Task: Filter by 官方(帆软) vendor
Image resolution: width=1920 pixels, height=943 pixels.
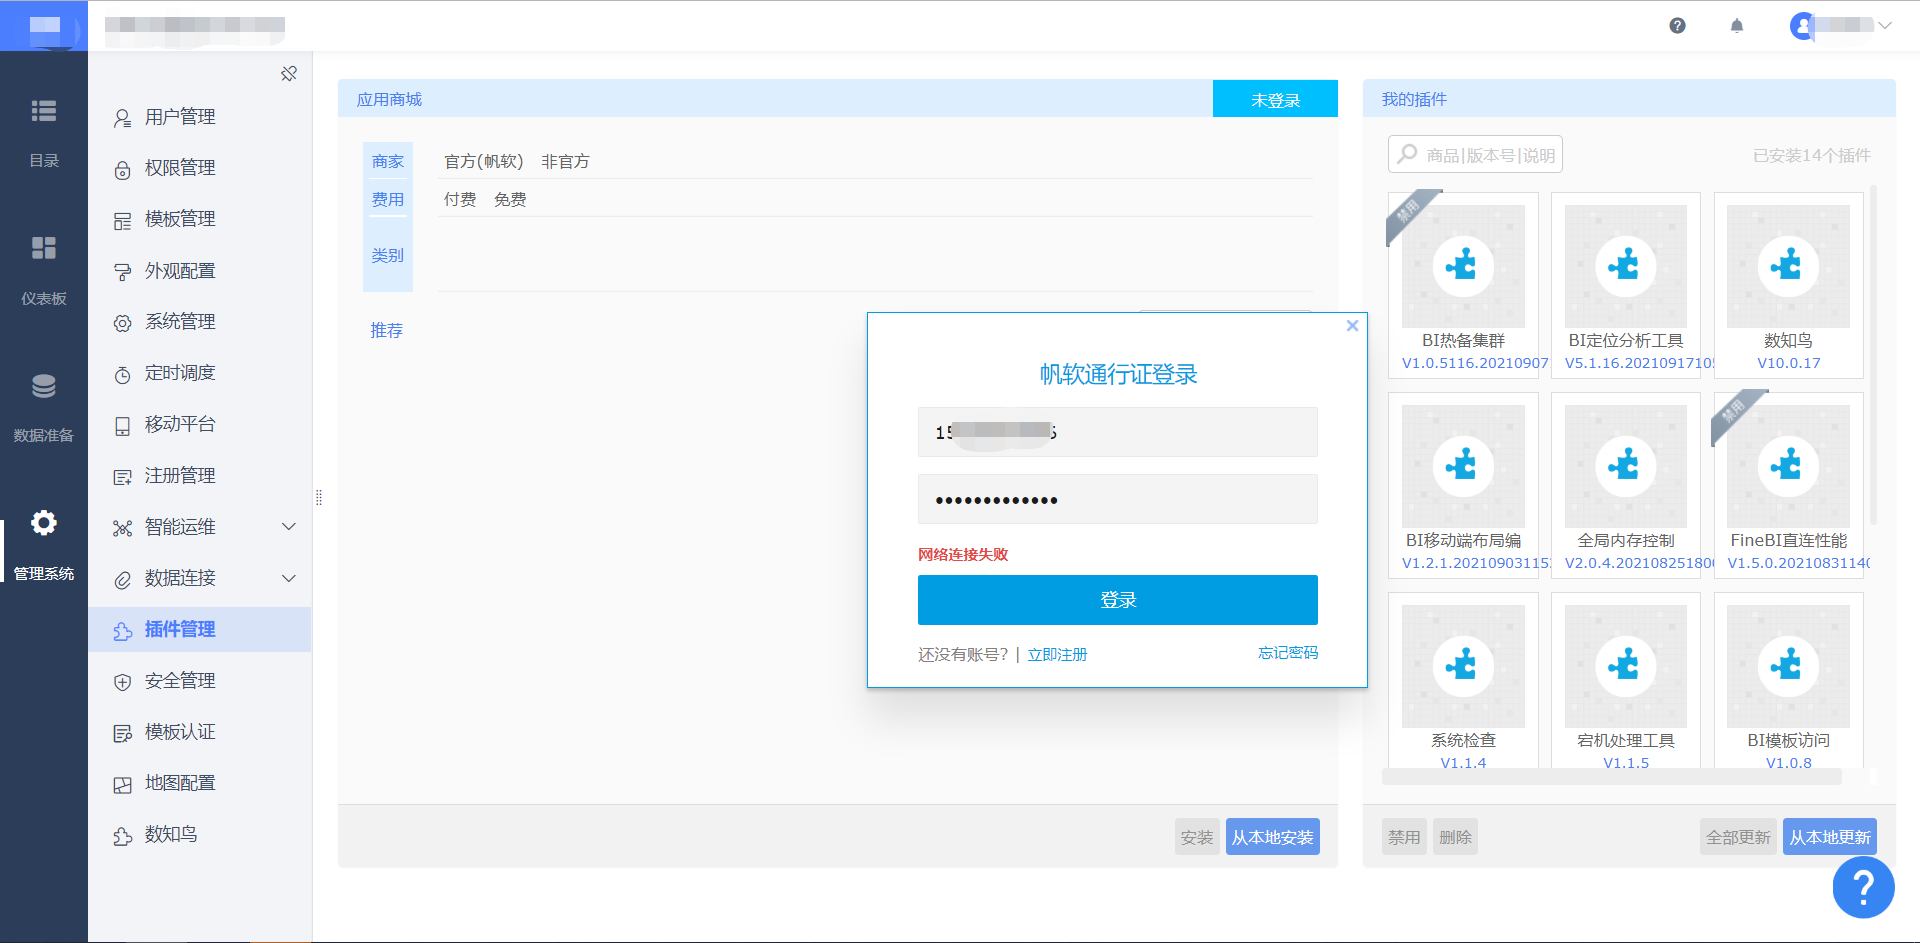Action: pos(484,162)
